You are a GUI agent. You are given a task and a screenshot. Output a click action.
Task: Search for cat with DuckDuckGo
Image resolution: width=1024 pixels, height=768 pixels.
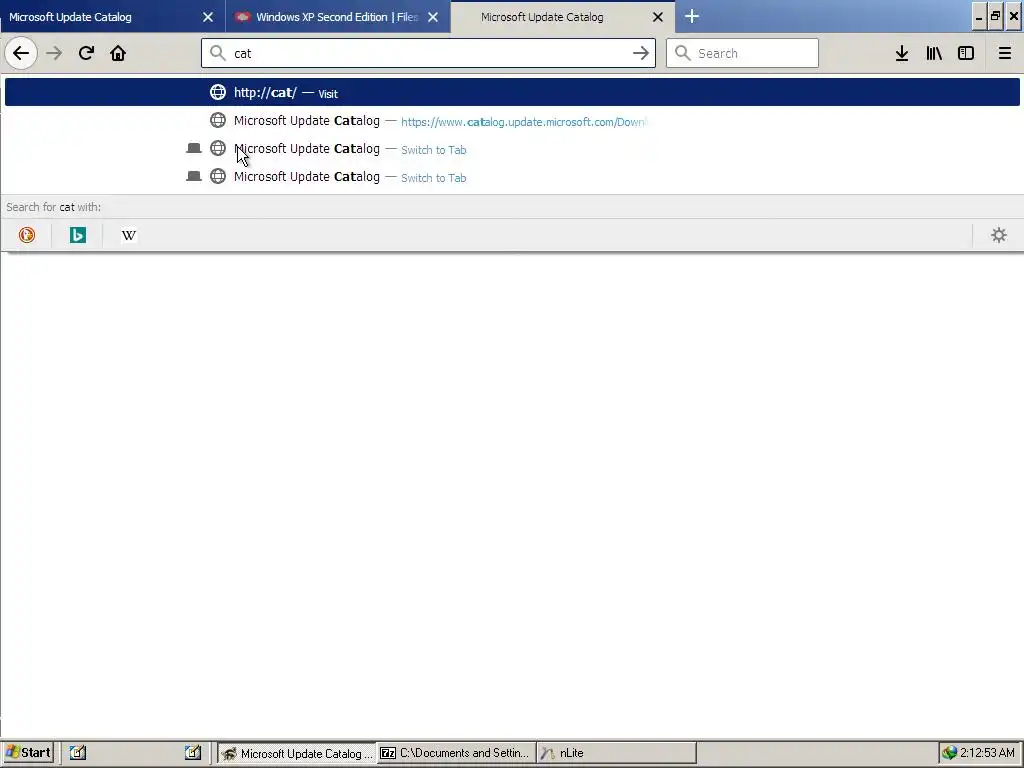pyautogui.click(x=27, y=234)
